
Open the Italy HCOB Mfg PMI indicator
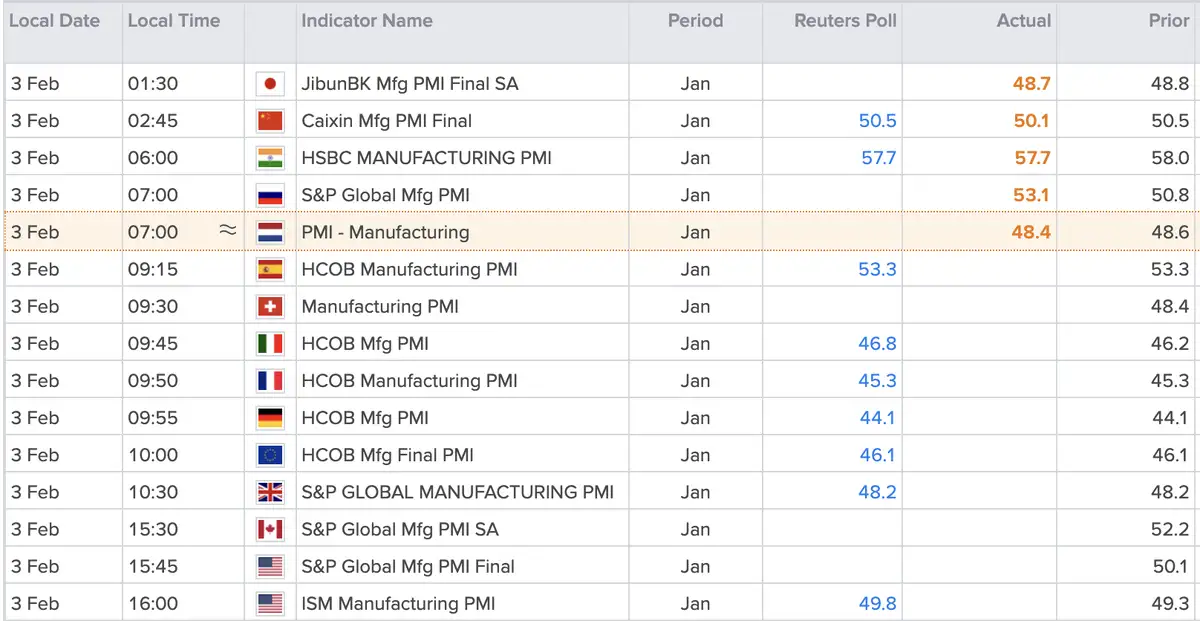point(365,344)
